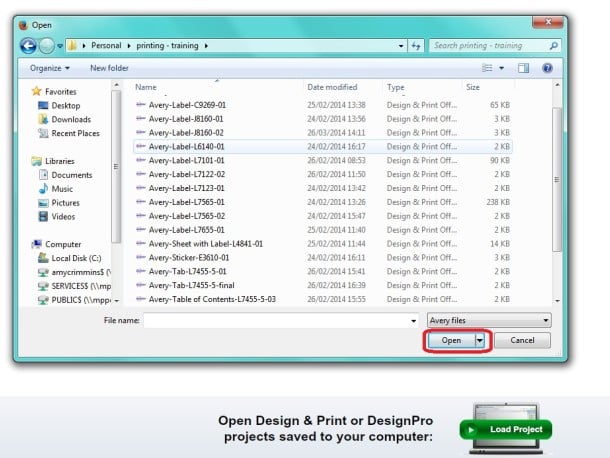Click Personal in the breadcrumb path
This screenshot has height=458, width=610.
(106, 46)
